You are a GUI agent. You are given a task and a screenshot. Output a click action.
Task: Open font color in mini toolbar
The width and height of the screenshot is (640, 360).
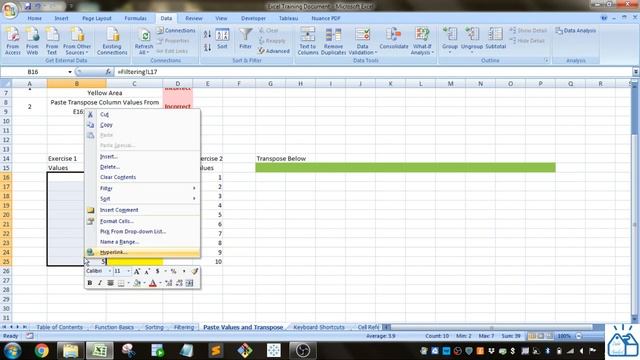click(153, 283)
